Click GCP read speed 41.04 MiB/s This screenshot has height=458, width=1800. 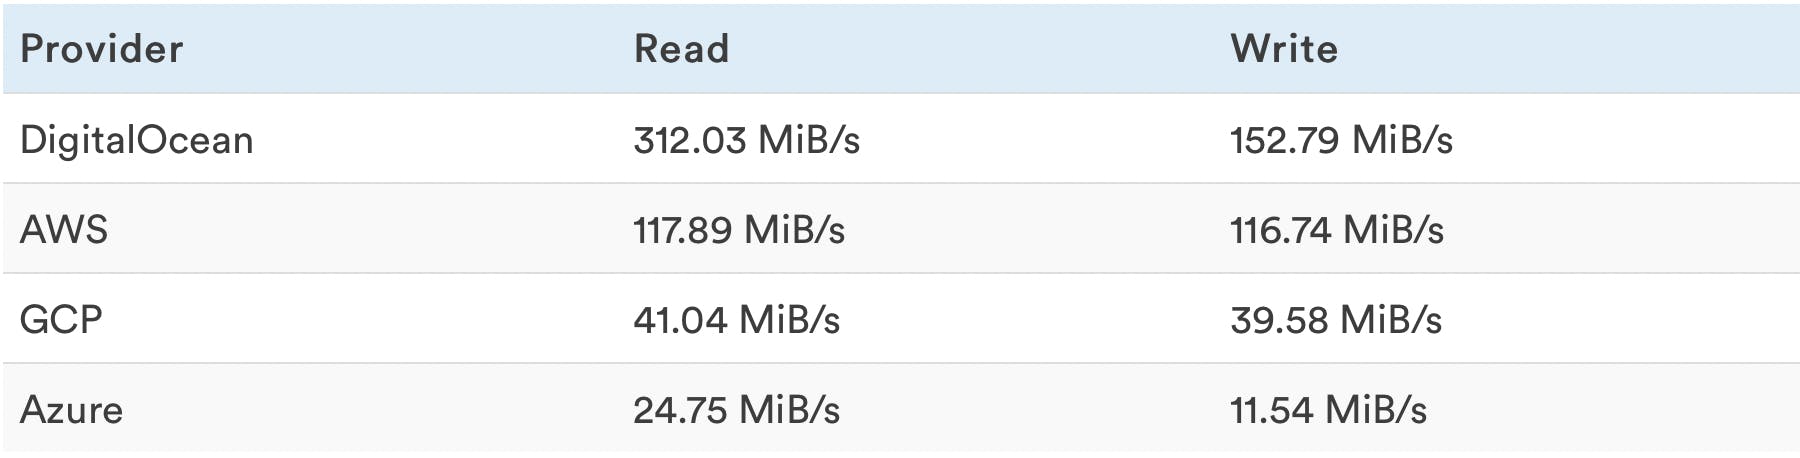(736, 320)
